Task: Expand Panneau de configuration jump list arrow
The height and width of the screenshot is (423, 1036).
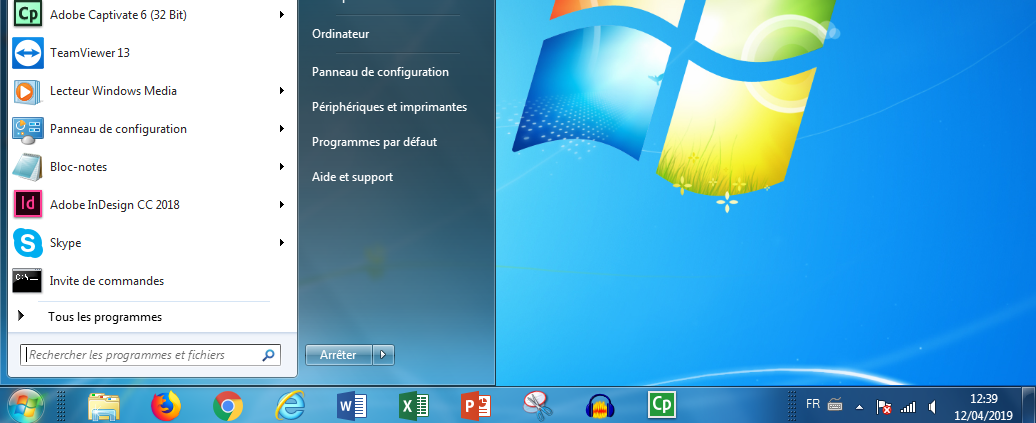Action: click(282, 129)
